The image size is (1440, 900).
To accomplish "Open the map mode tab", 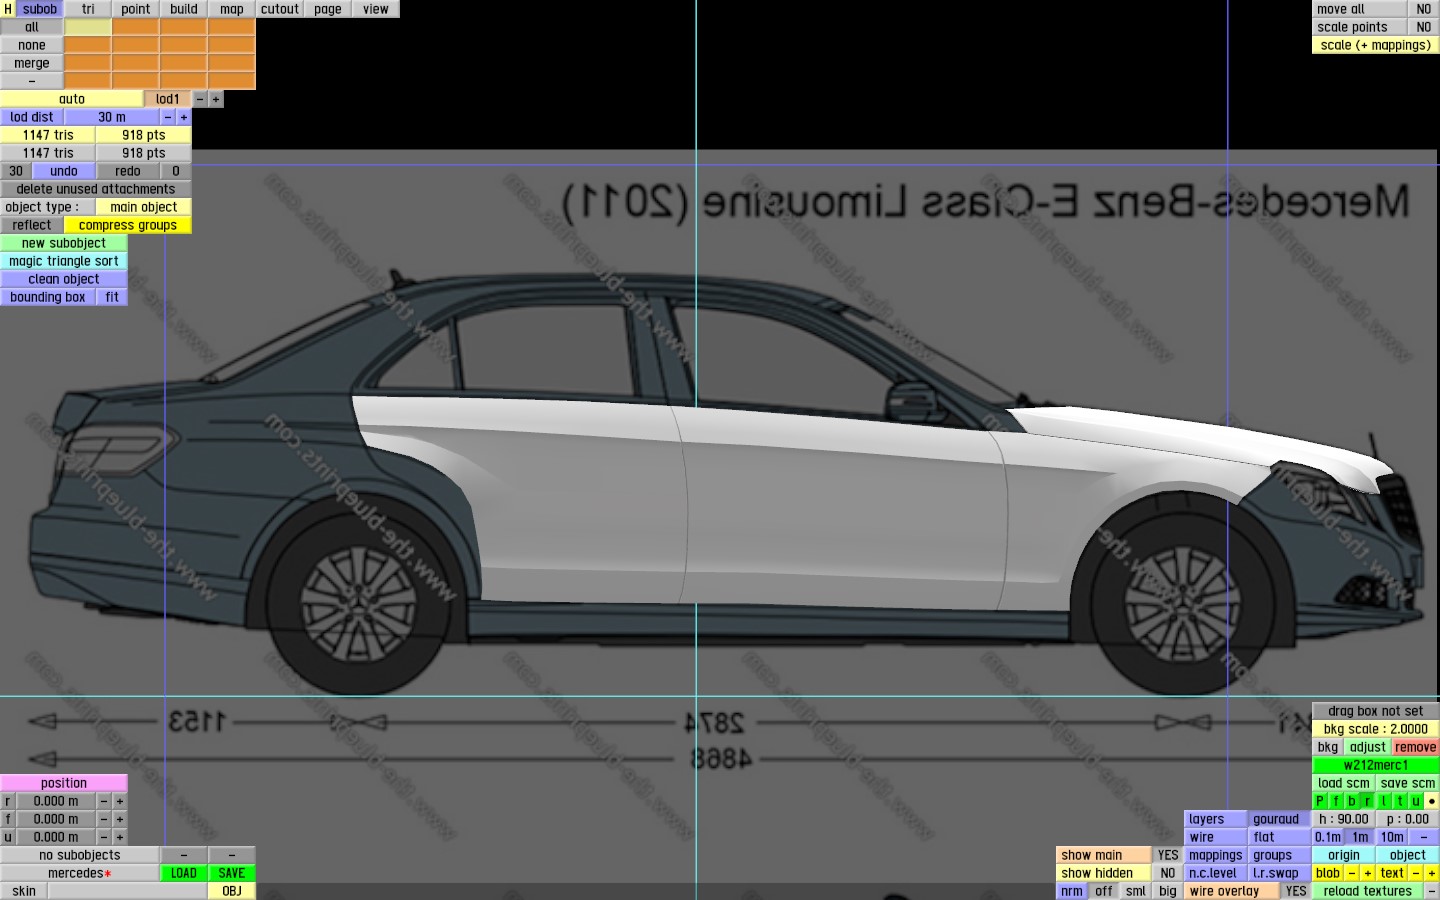I will click(x=232, y=9).
